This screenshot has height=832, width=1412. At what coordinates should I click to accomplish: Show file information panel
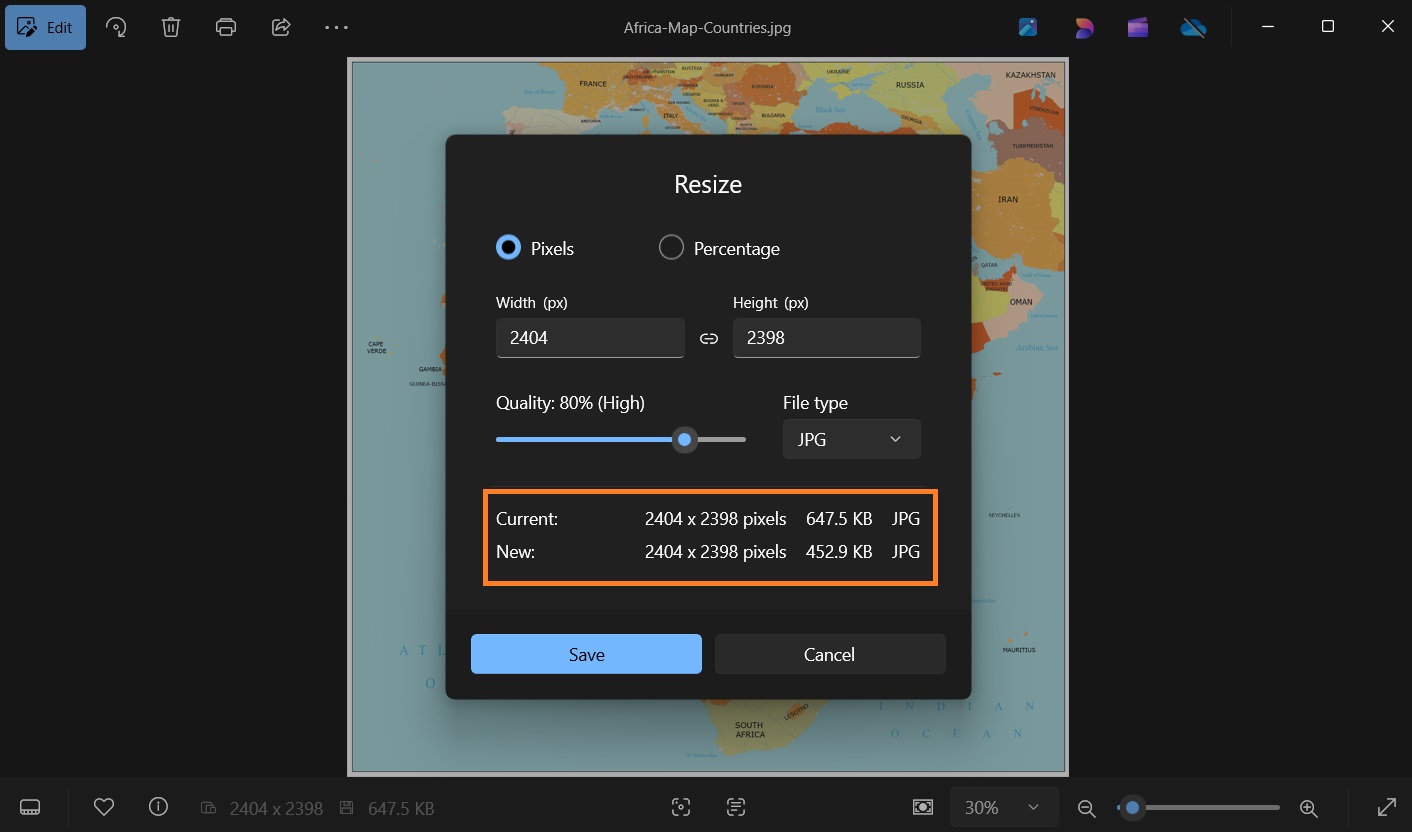pos(158,807)
